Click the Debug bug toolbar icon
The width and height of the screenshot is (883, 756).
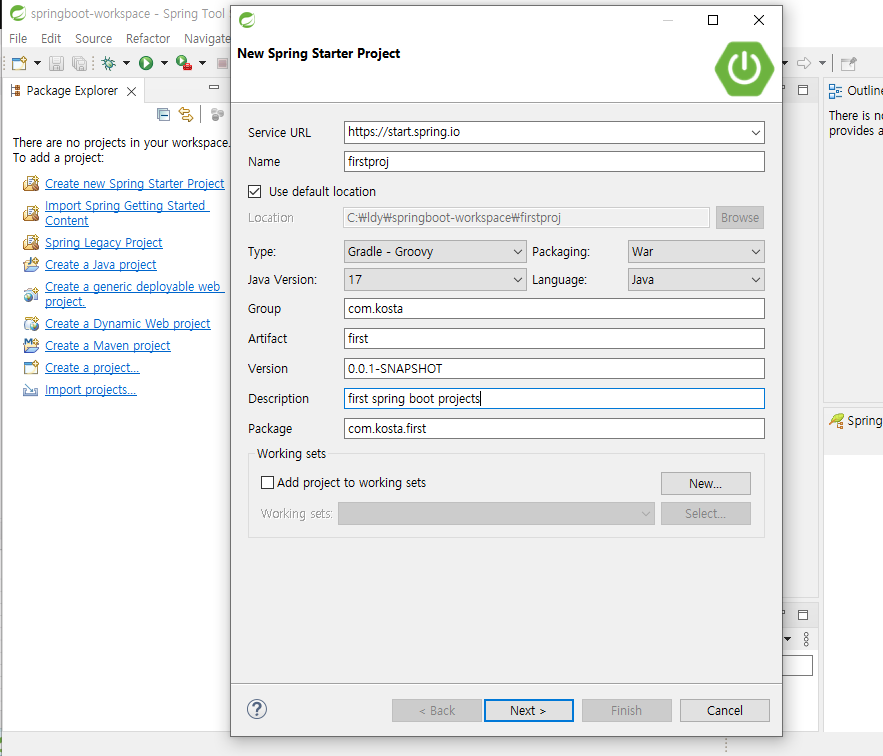pos(109,63)
